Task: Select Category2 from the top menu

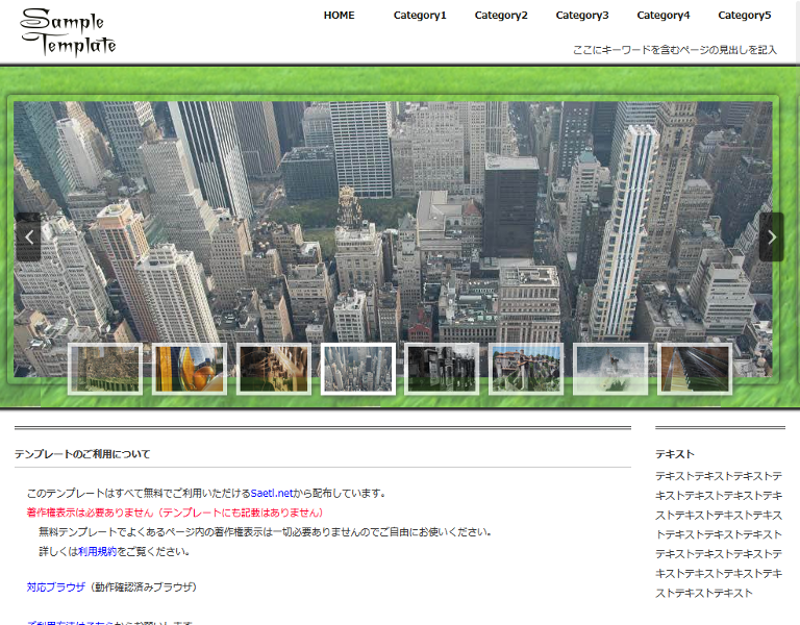Action: click(501, 15)
